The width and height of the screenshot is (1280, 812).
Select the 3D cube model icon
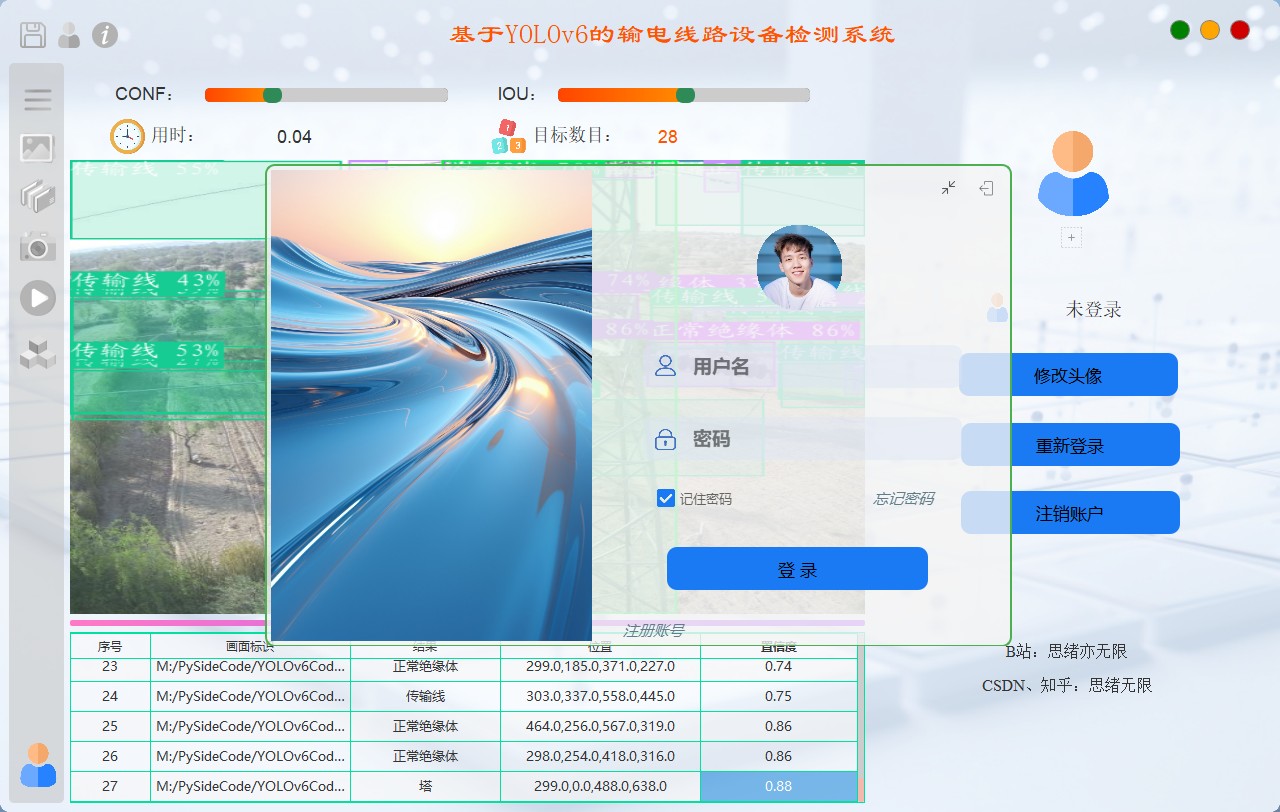(37, 354)
